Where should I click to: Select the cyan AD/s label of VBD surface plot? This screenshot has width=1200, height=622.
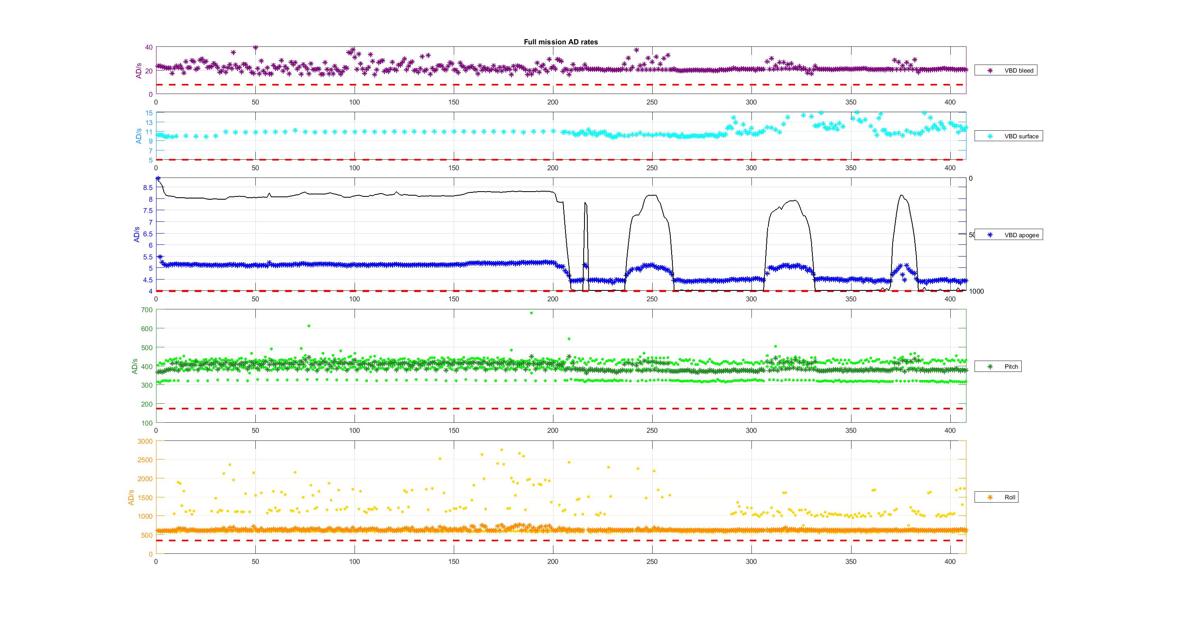coord(139,136)
